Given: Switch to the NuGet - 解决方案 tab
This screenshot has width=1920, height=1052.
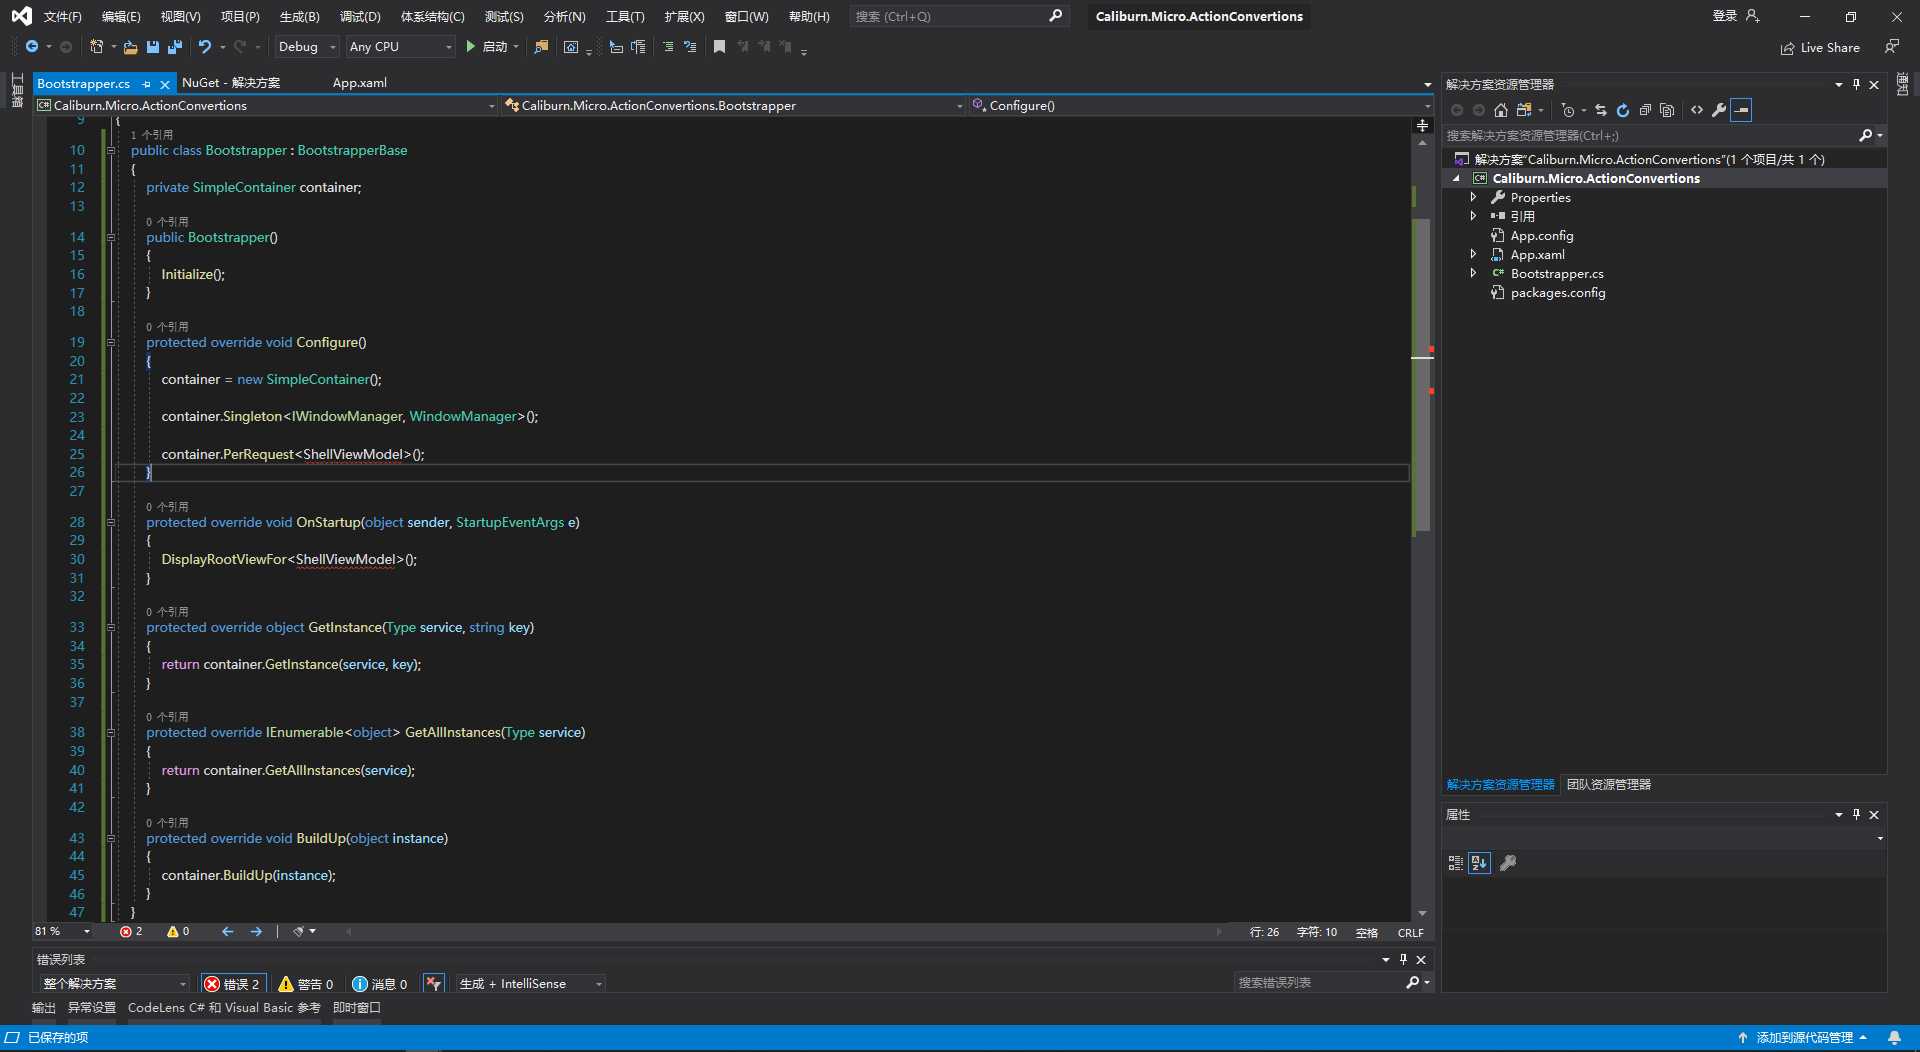Looking at the screenshot, I should 231,83.
